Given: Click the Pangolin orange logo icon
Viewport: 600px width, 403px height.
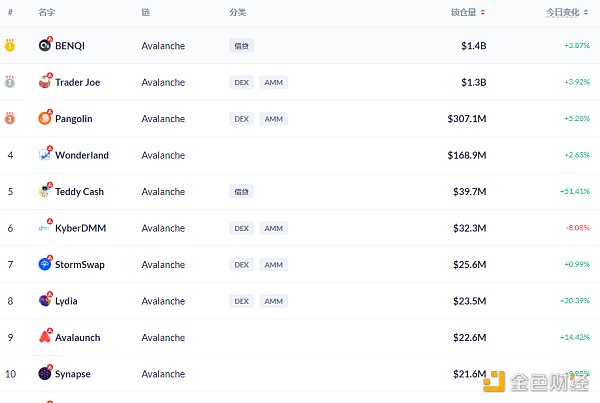Looking at the screenshot, I should point(45,118).
